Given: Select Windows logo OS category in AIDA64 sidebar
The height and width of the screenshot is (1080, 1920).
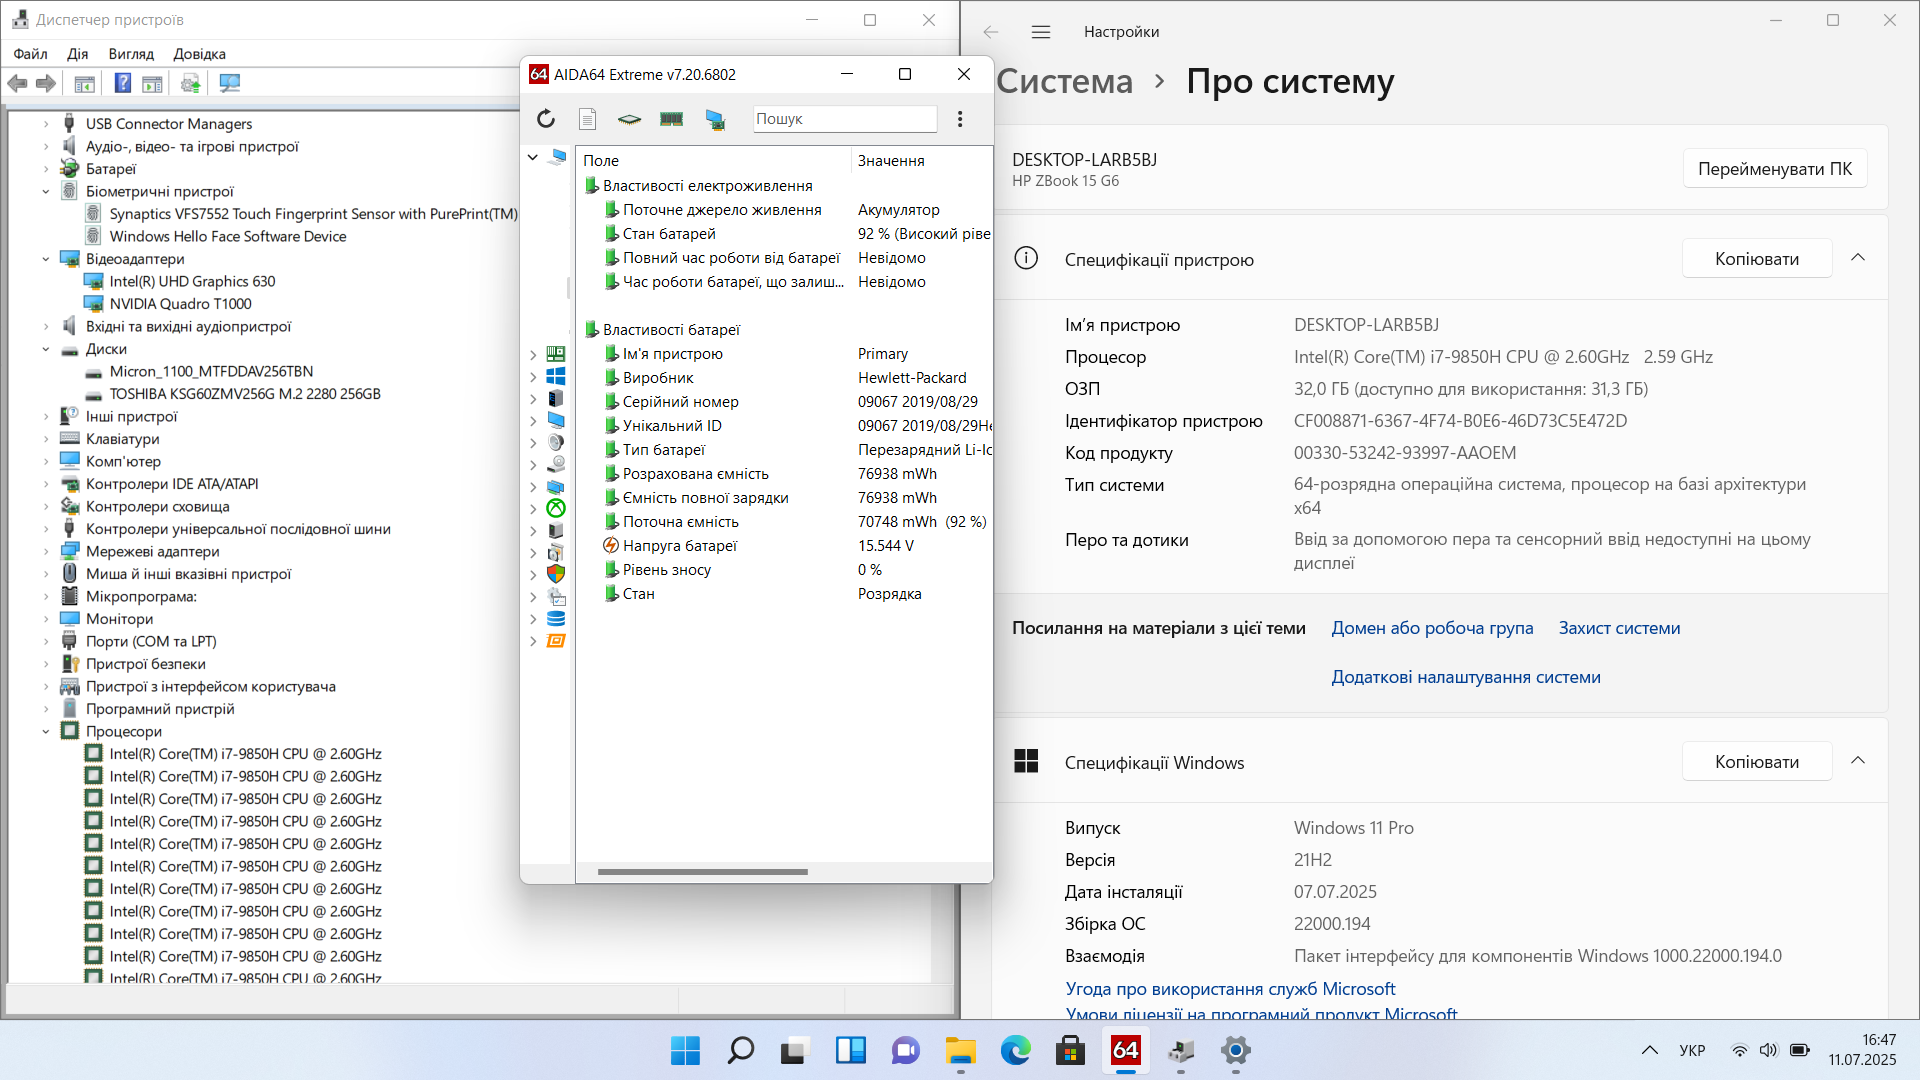Looking at the screenshot, I should point(556,376).
